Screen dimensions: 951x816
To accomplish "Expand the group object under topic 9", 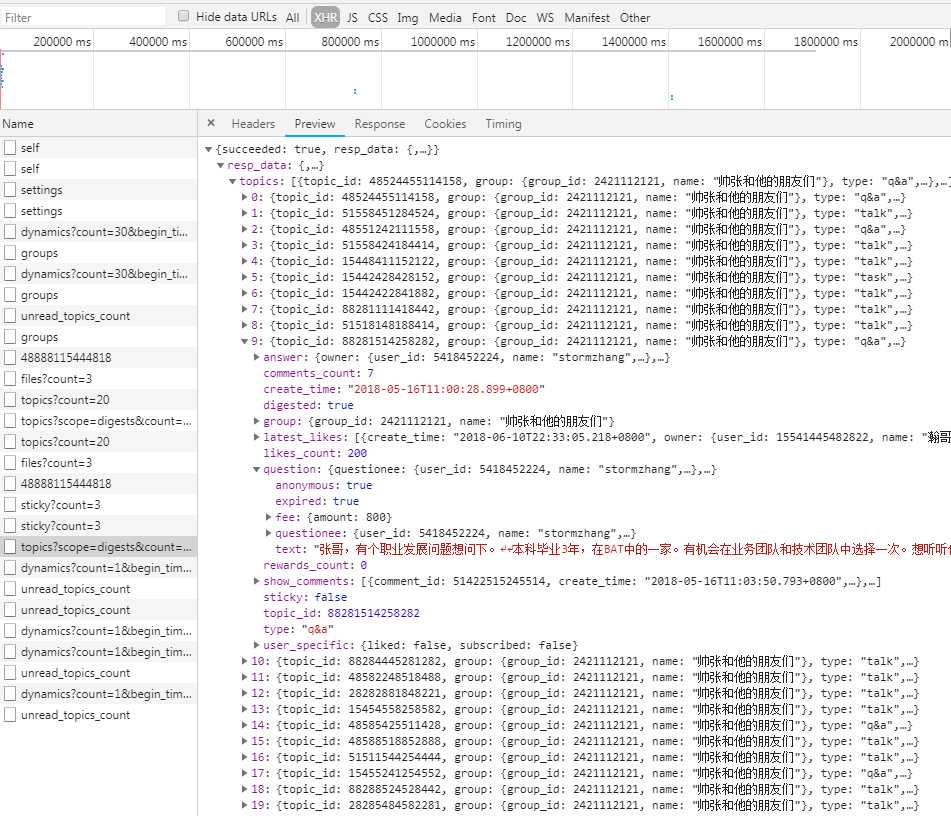I will 257,421.
